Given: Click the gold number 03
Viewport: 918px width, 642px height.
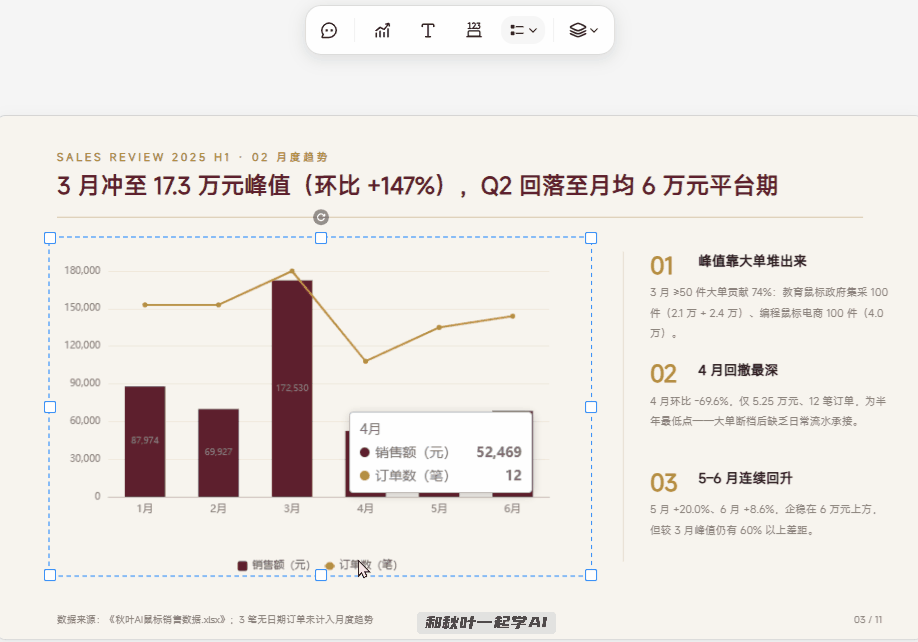Looking at the screenshot, I should [x=663, y=483].
